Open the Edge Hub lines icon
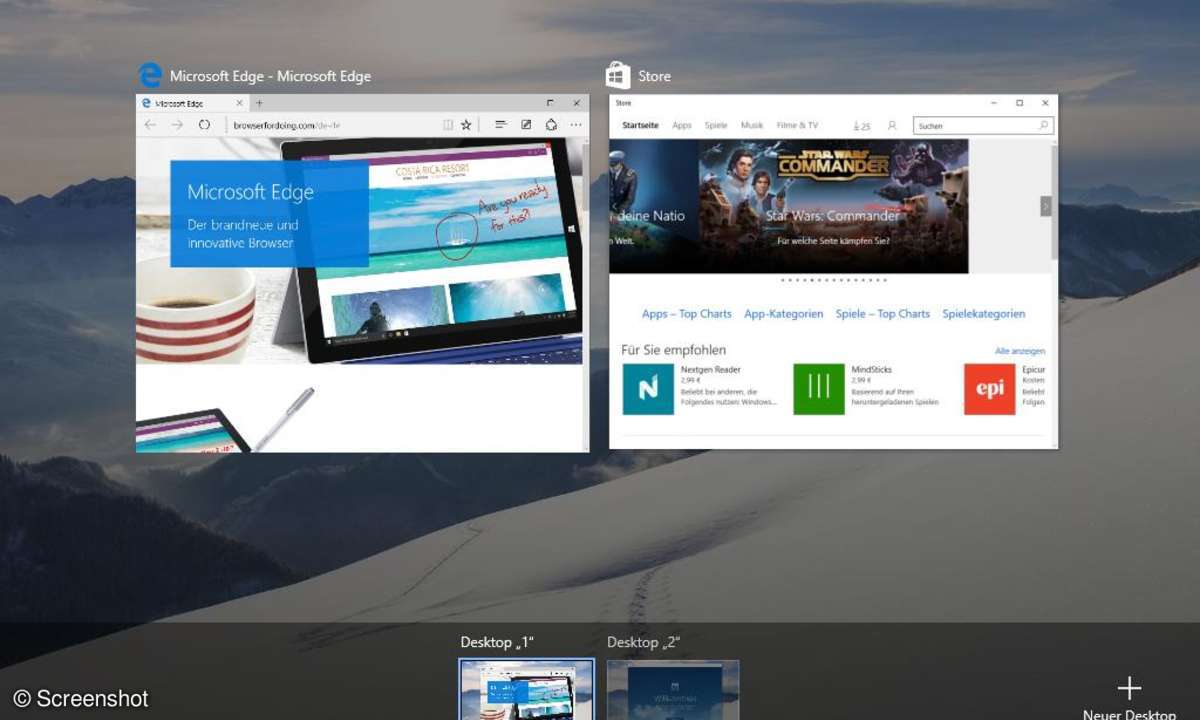 click(x=501, y=125)
